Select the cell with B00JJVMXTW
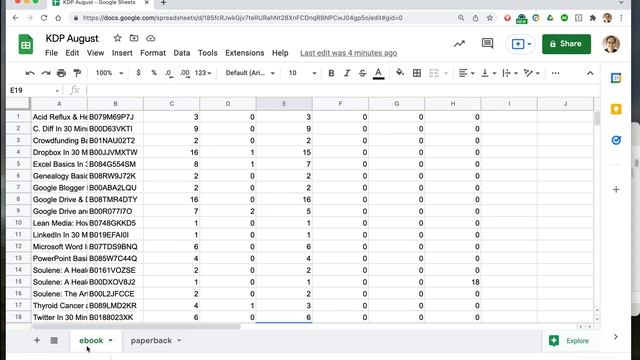The image size is (640, 360). [x=115, y=152]
